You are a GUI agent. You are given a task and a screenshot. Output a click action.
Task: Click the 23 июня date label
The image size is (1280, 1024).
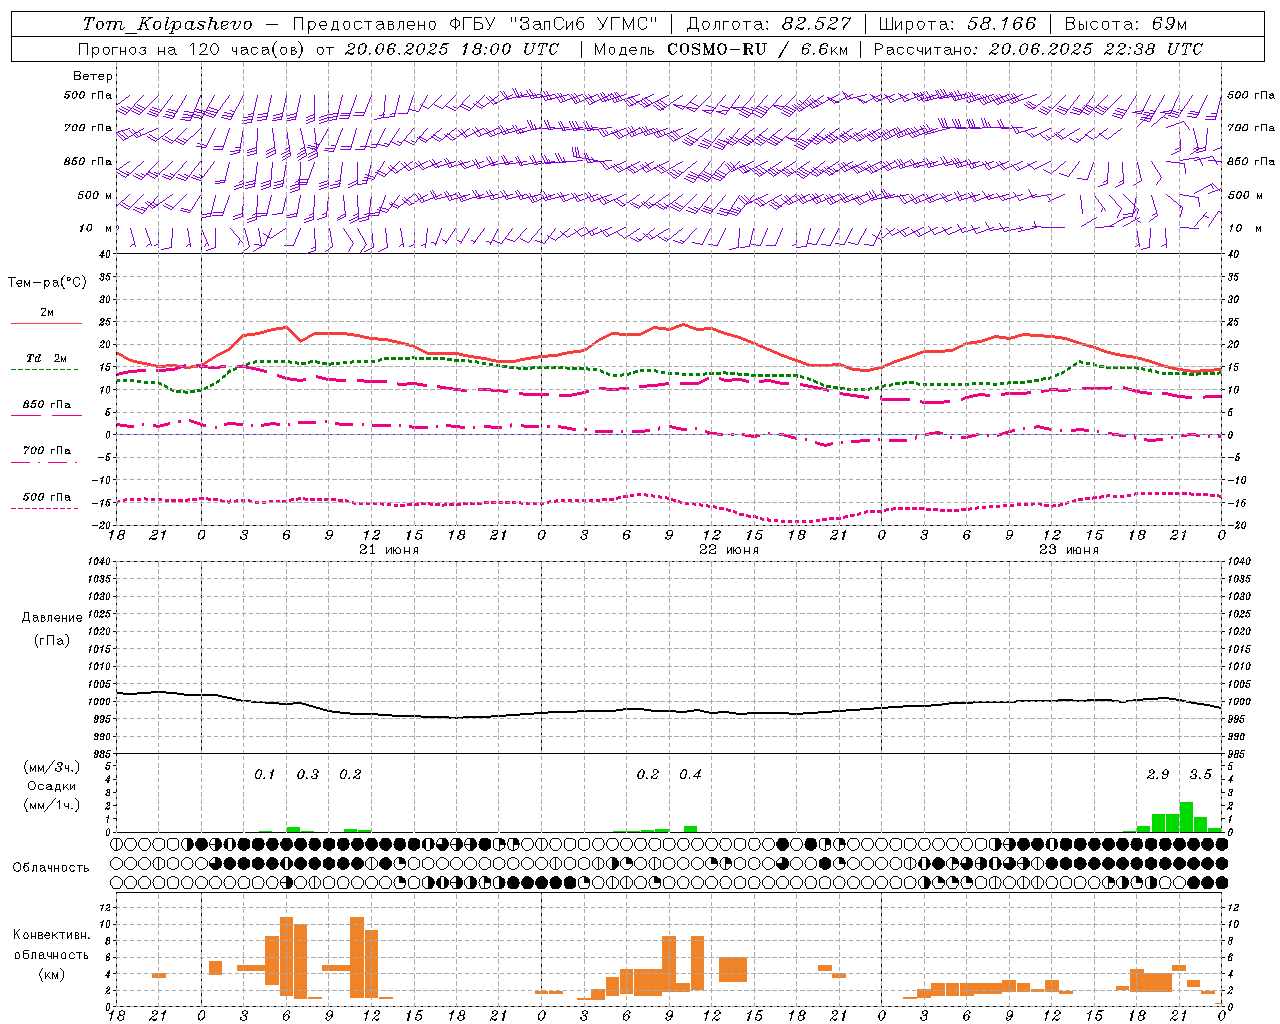pos(1069,550)
